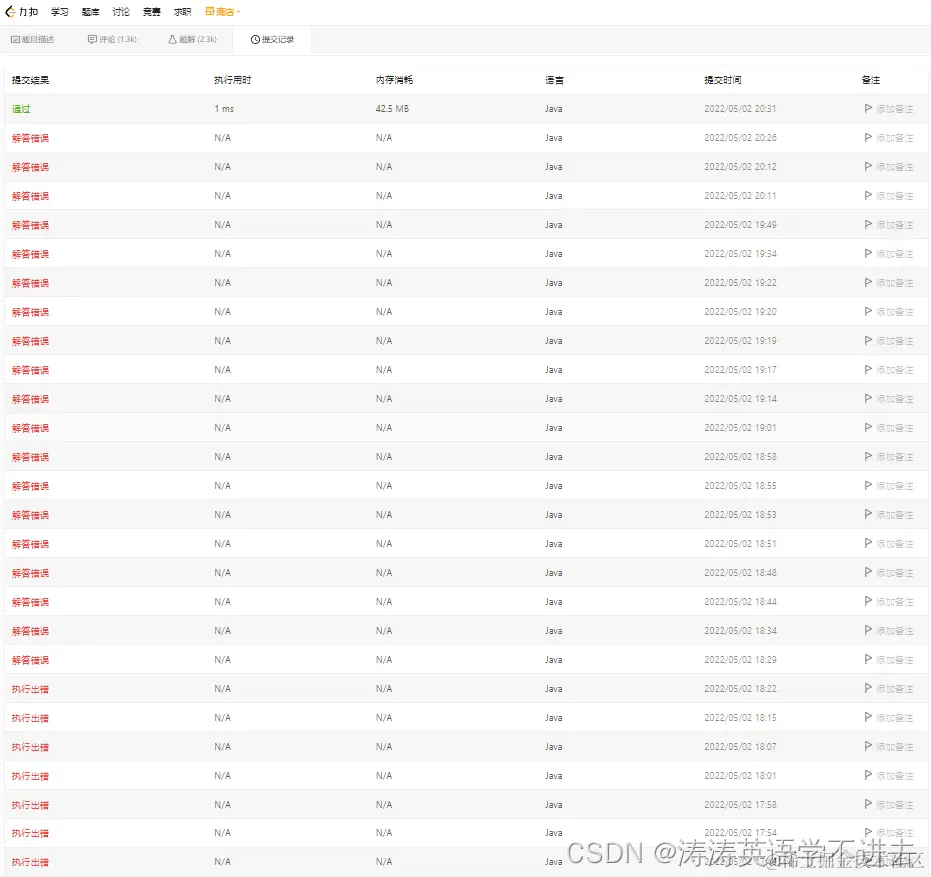
Task: Click the note flag icon for 18:48 submission
Action: [x=868, y=572]
